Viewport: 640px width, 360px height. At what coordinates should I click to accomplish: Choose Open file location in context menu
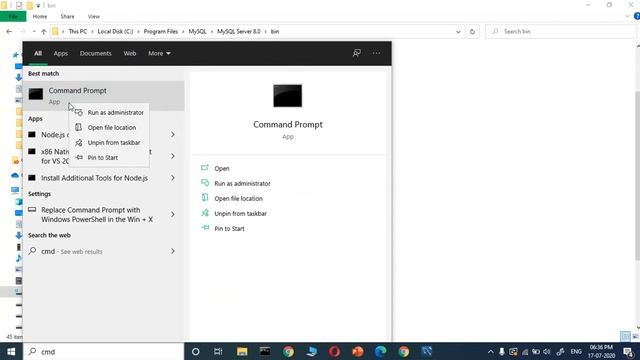(x=109, y=127)
